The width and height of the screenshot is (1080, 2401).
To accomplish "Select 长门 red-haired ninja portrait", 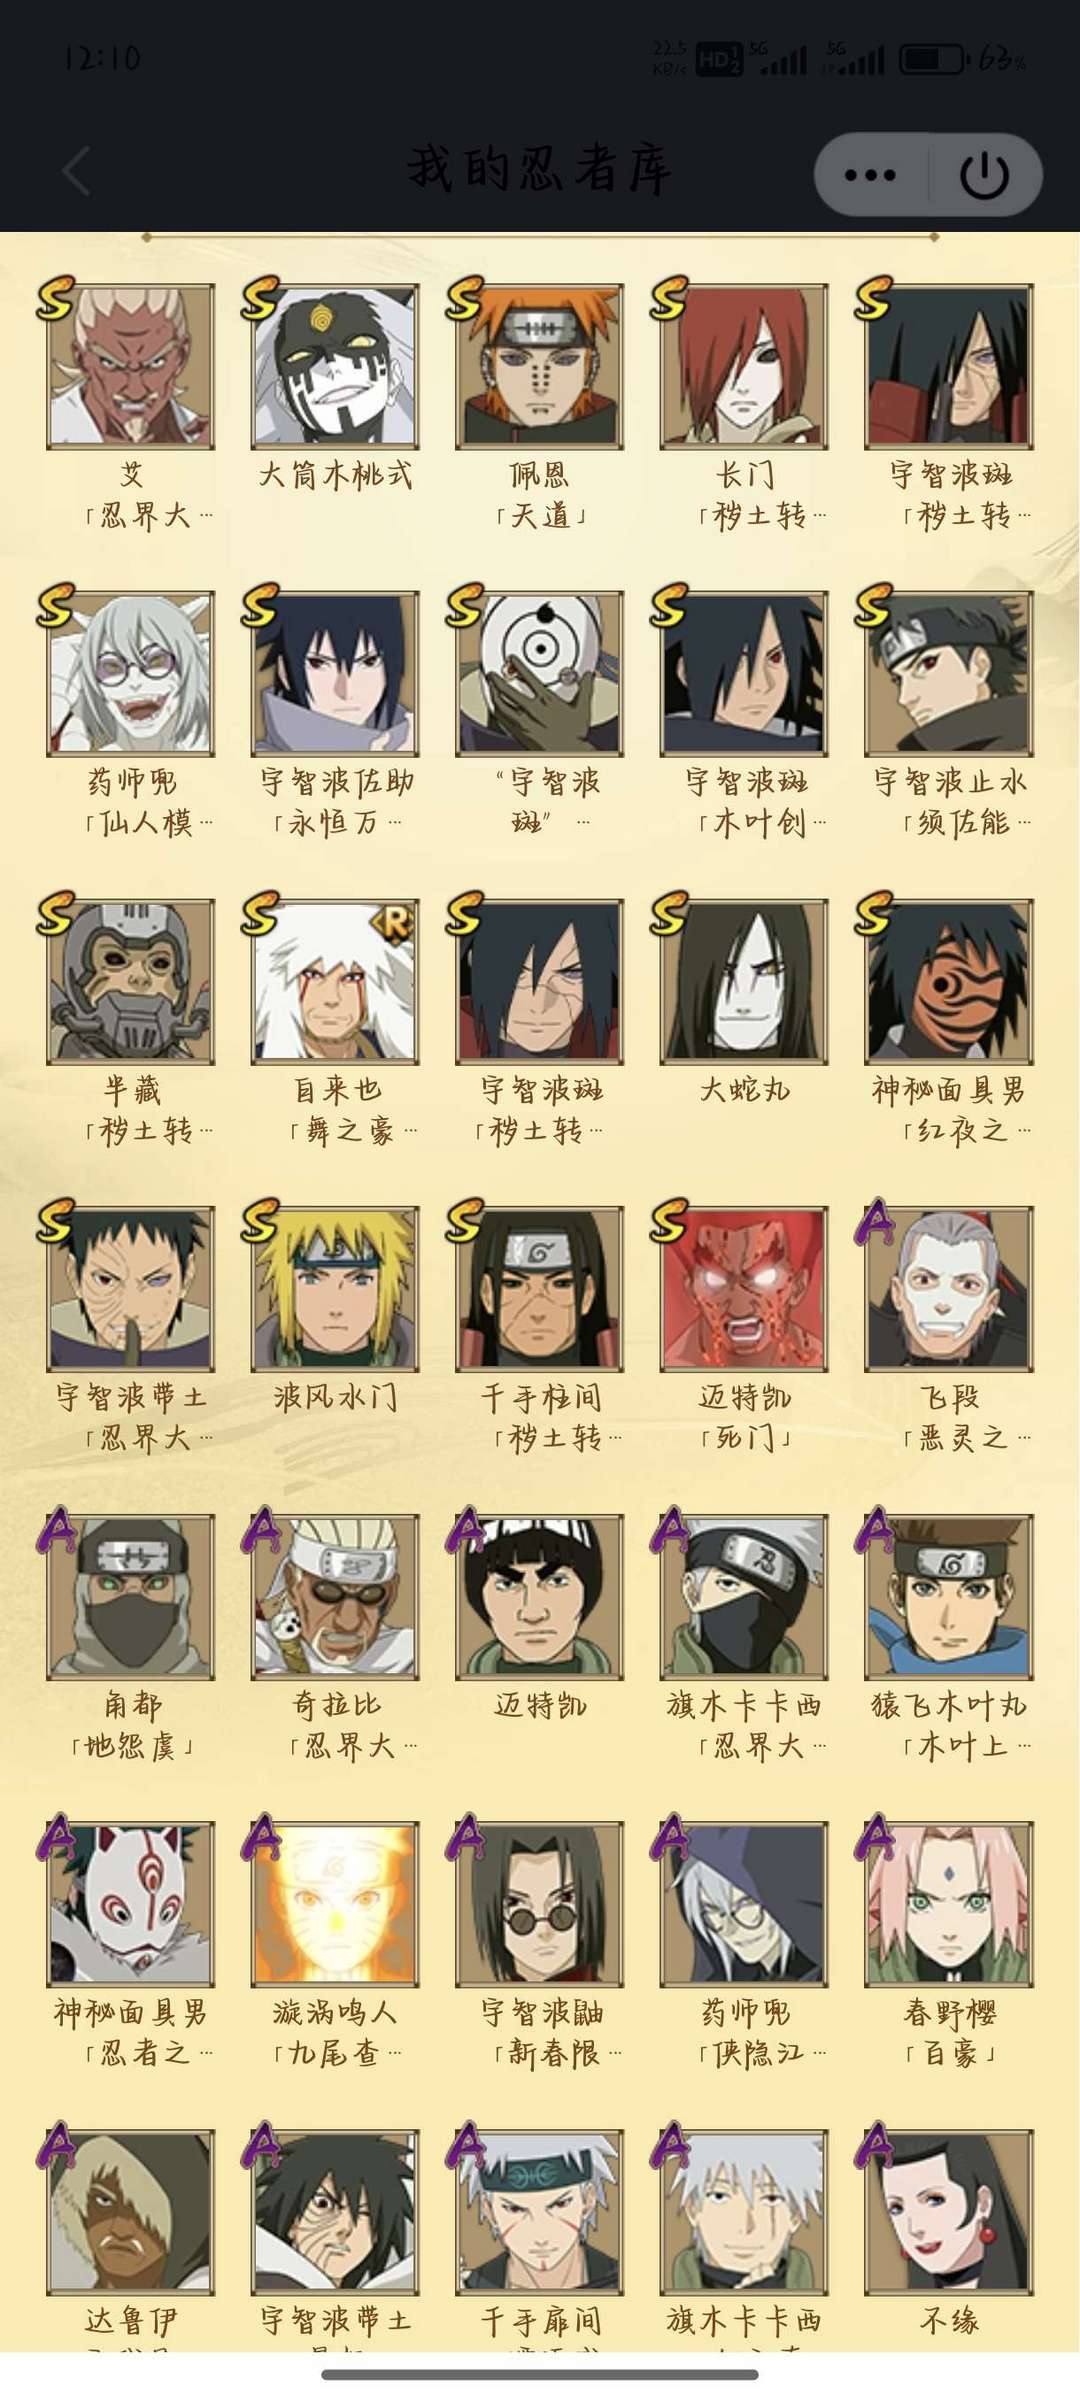I will coord(744,366).
